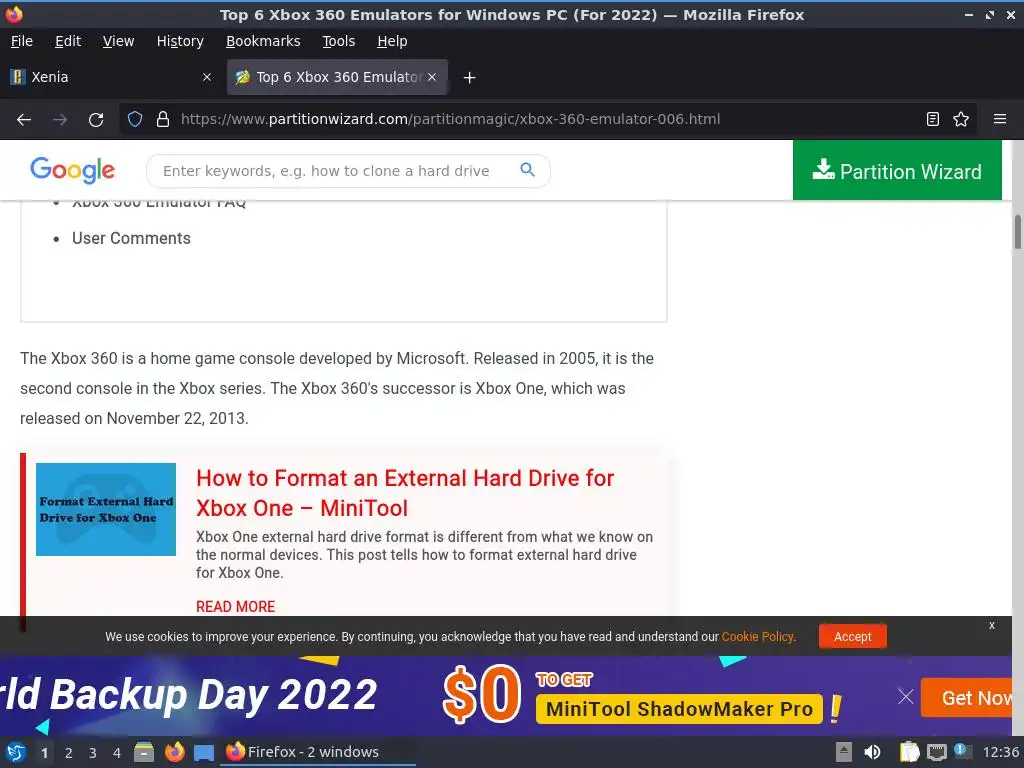This screenshot has width=1024, height=768.
Task: Click the search magnifier icon in site search
Action: click(x=527, y=170)
